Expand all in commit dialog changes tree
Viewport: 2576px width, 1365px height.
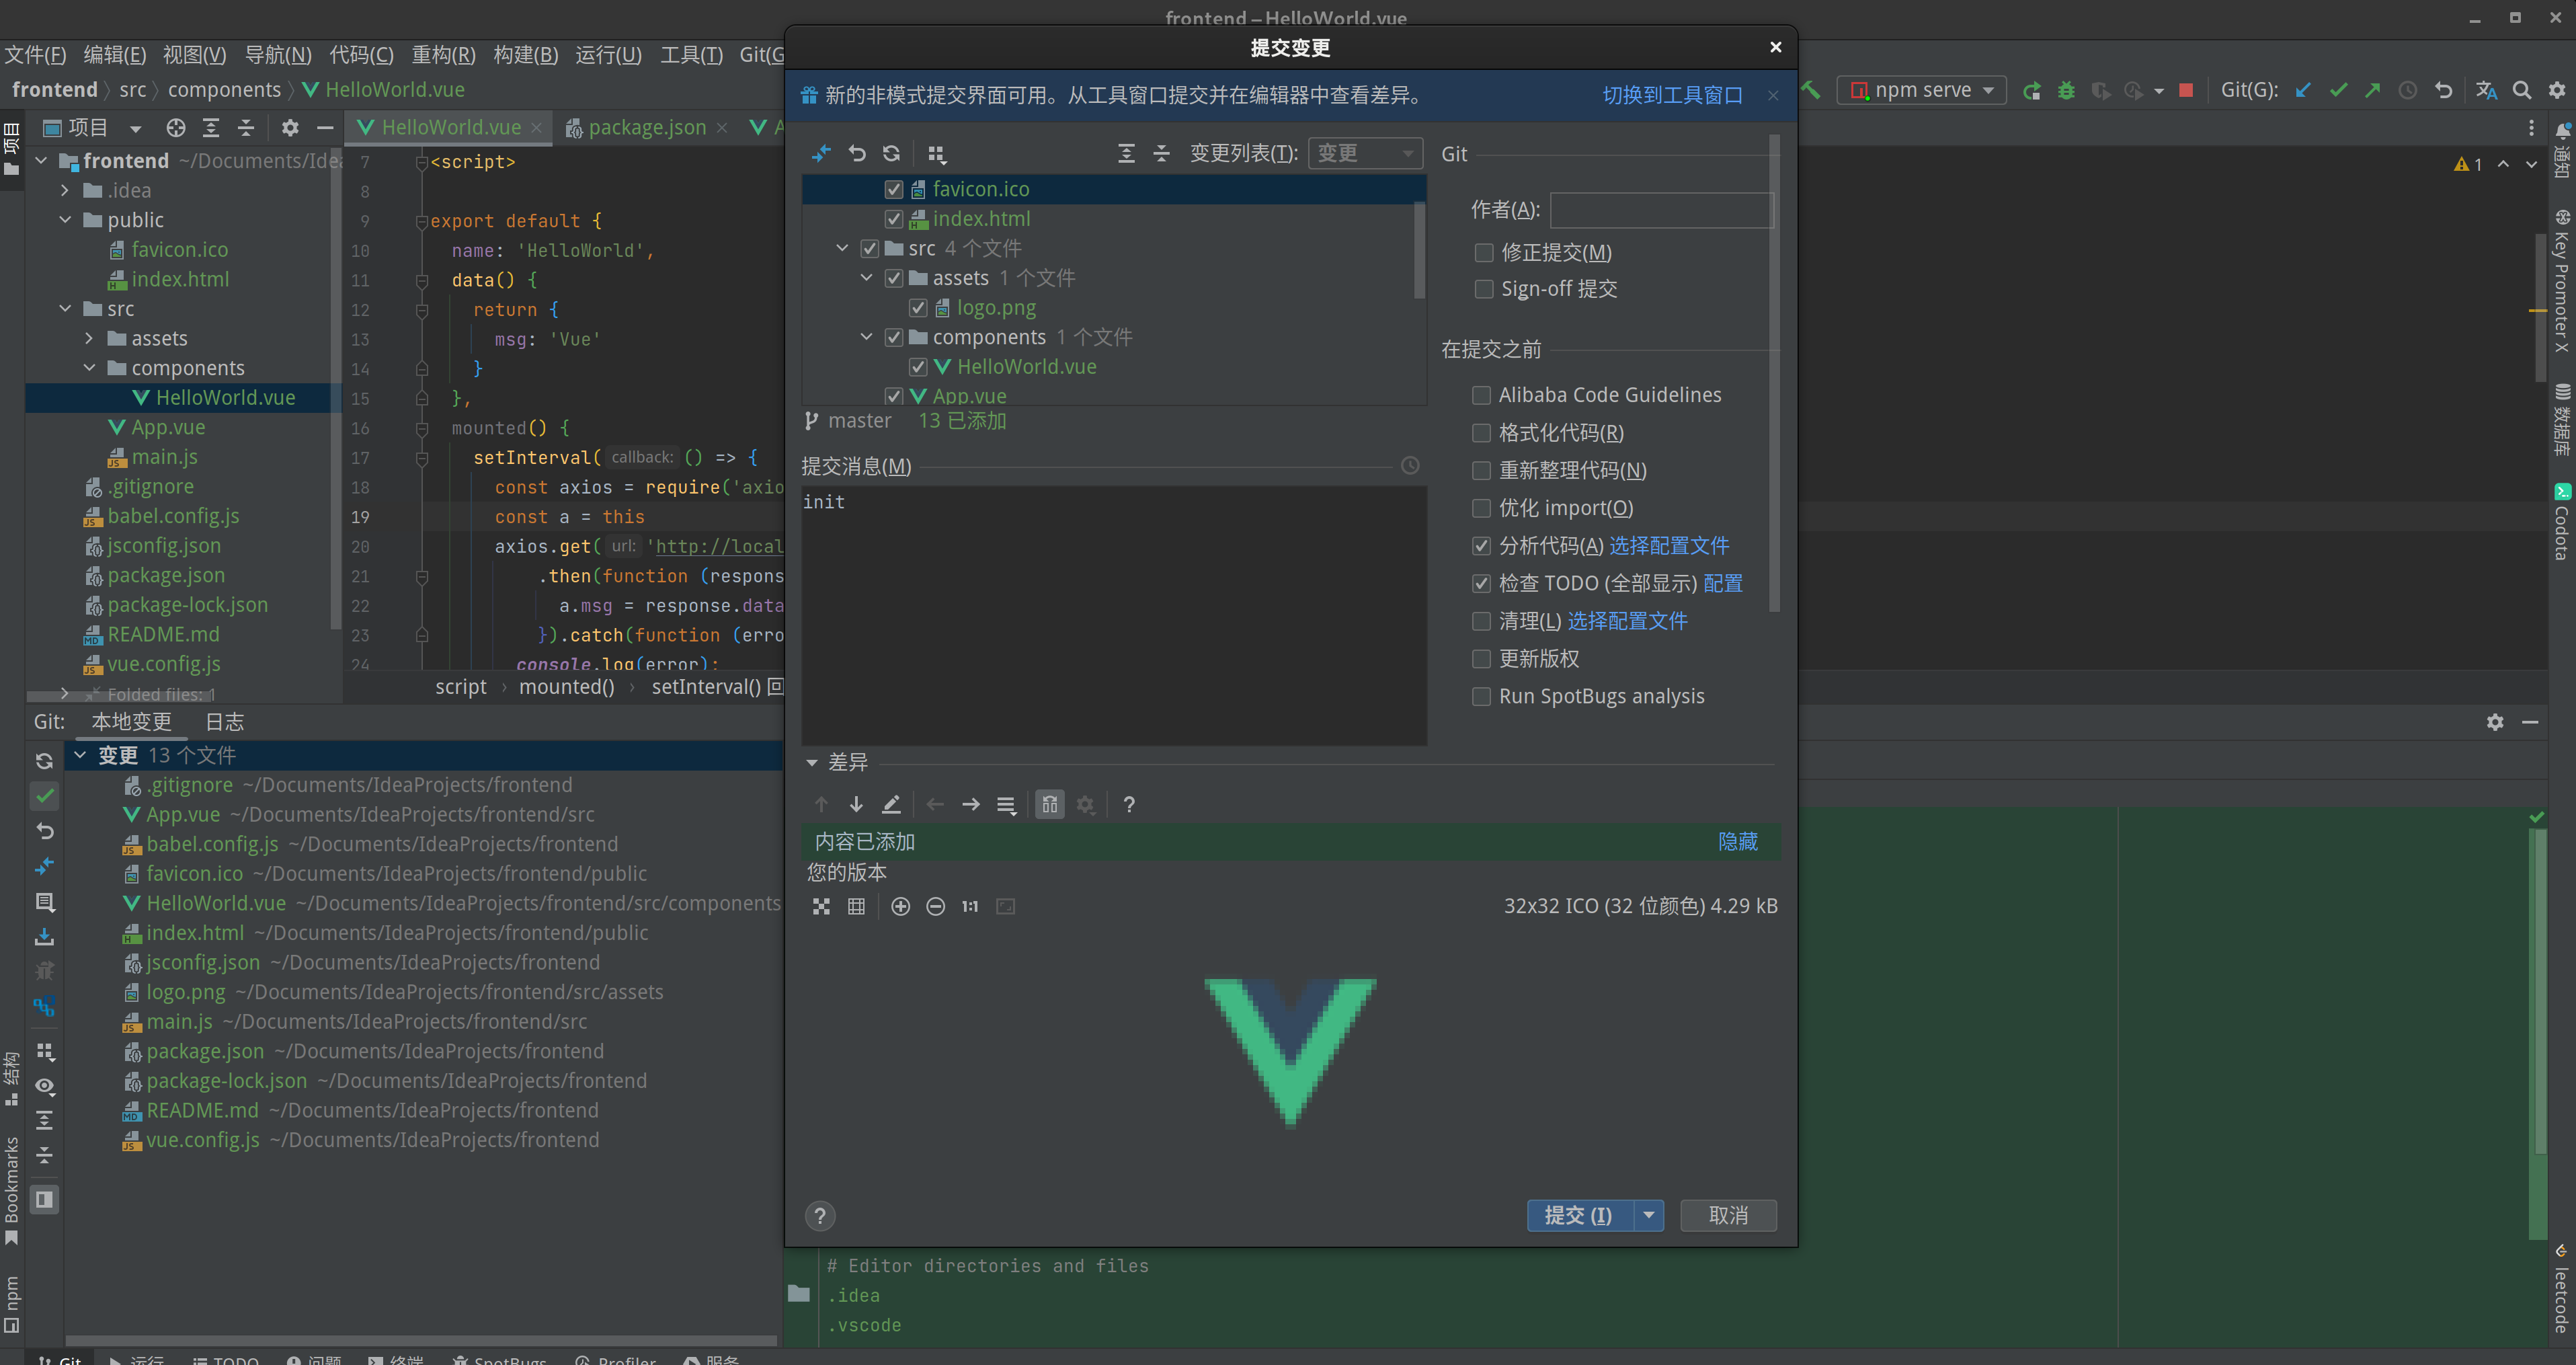[1126, 153]
